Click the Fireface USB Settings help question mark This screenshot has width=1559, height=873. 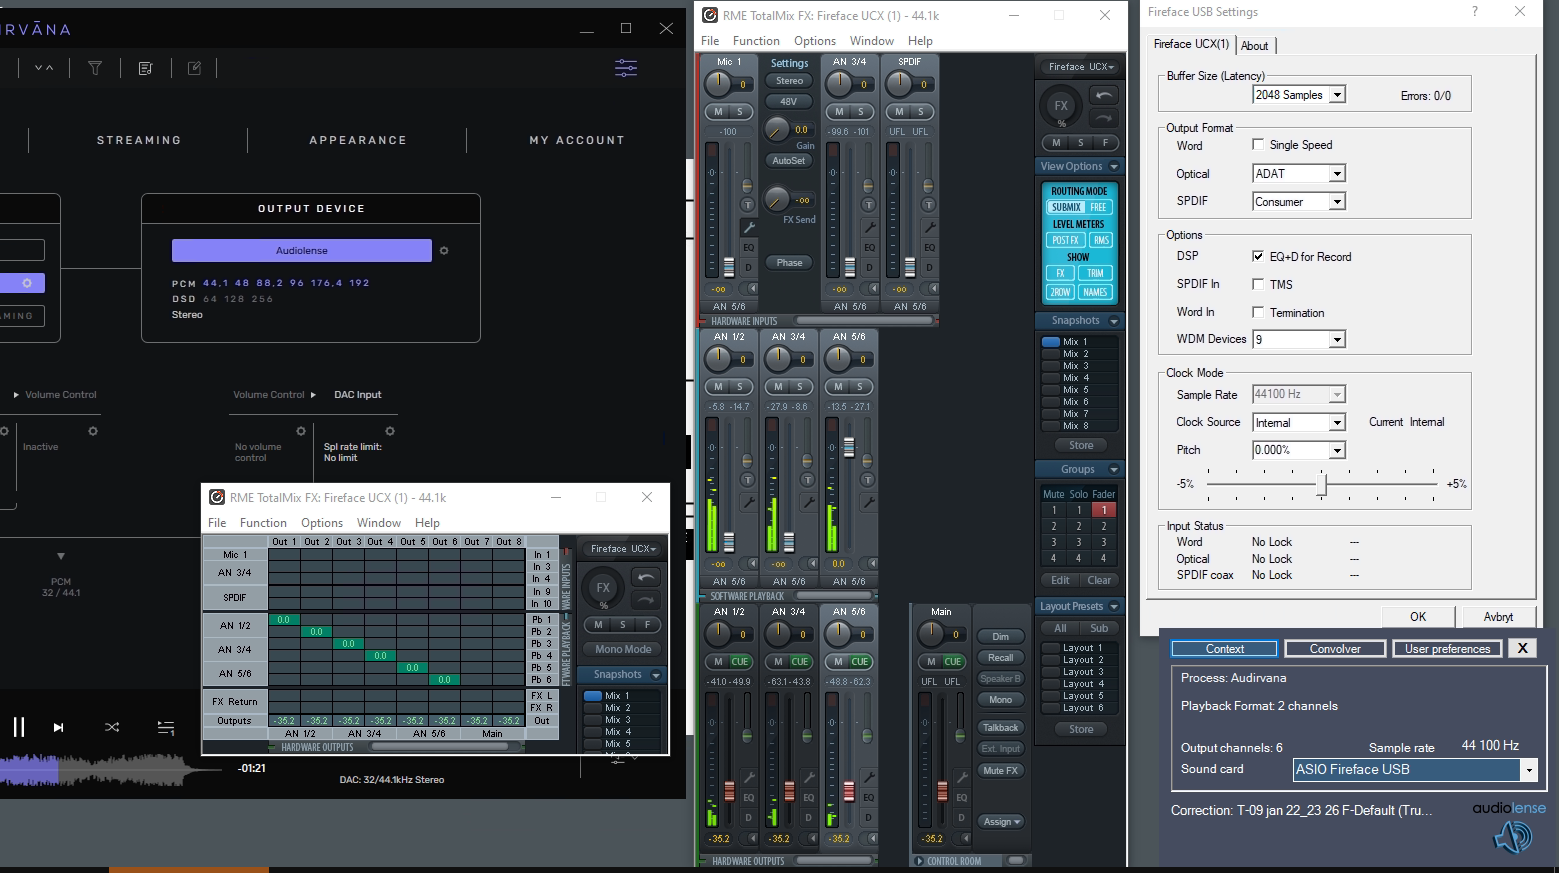(x=1474, y=12)
